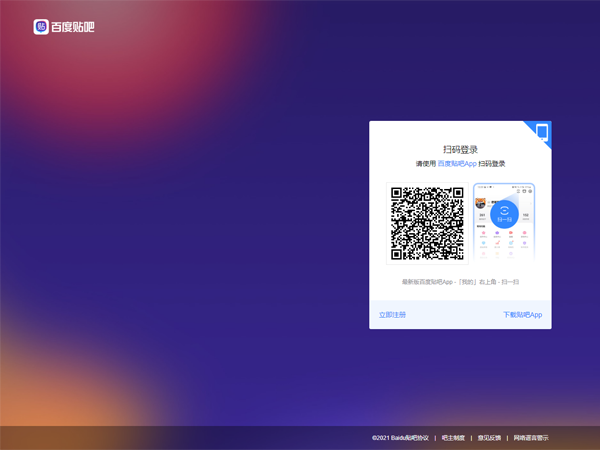Viewport: 600px width, 450px height.
Task: Click the 扫码登录 heading
Action: 460,150
